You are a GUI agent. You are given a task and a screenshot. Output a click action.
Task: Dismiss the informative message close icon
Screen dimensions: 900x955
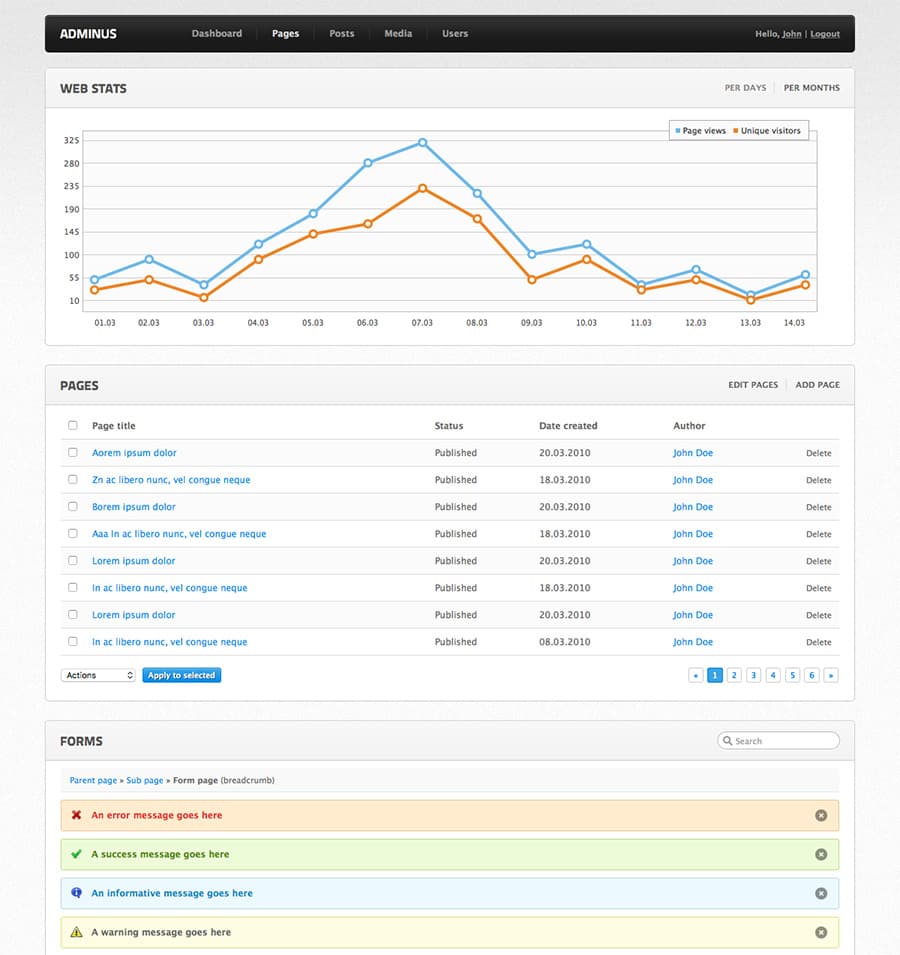pyautogui.click(x=821, y=893)
